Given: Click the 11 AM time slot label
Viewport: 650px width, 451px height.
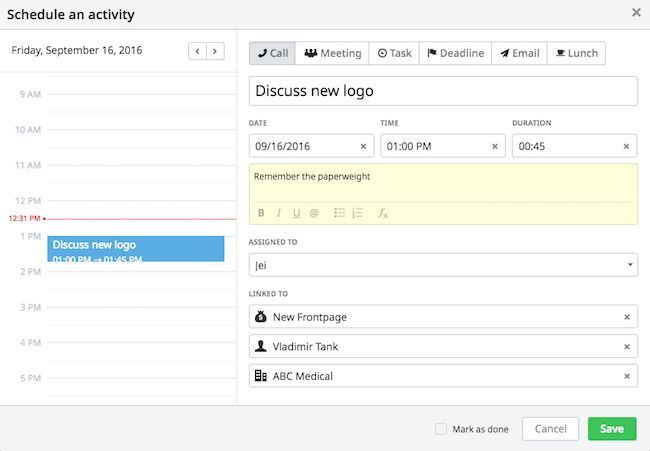Looking at the screenshot, I should pyautogui.click(x=28, y=165).
